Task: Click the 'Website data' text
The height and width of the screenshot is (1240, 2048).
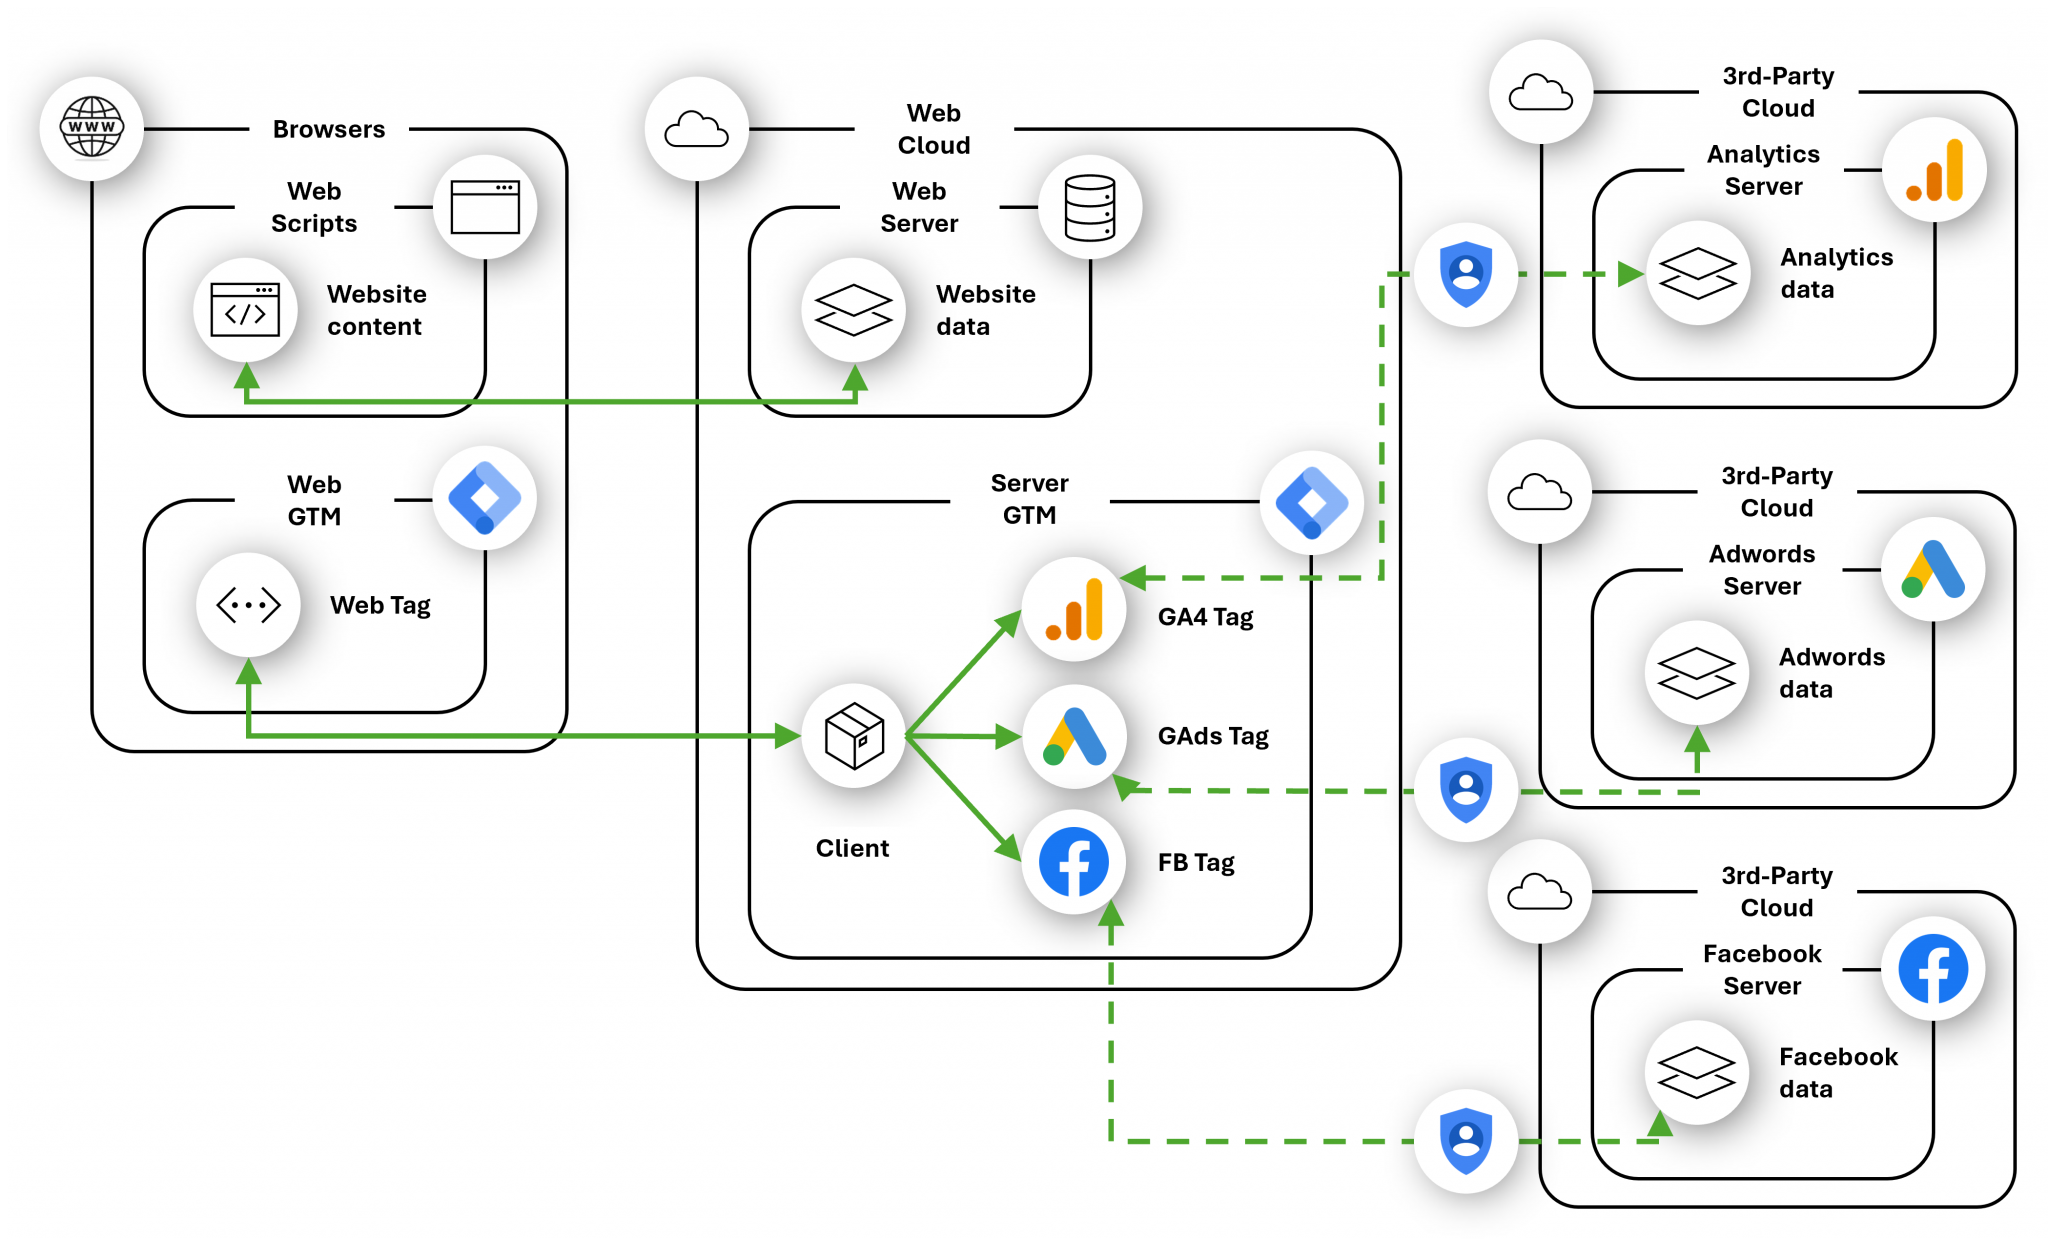Action: coord(986,310)
